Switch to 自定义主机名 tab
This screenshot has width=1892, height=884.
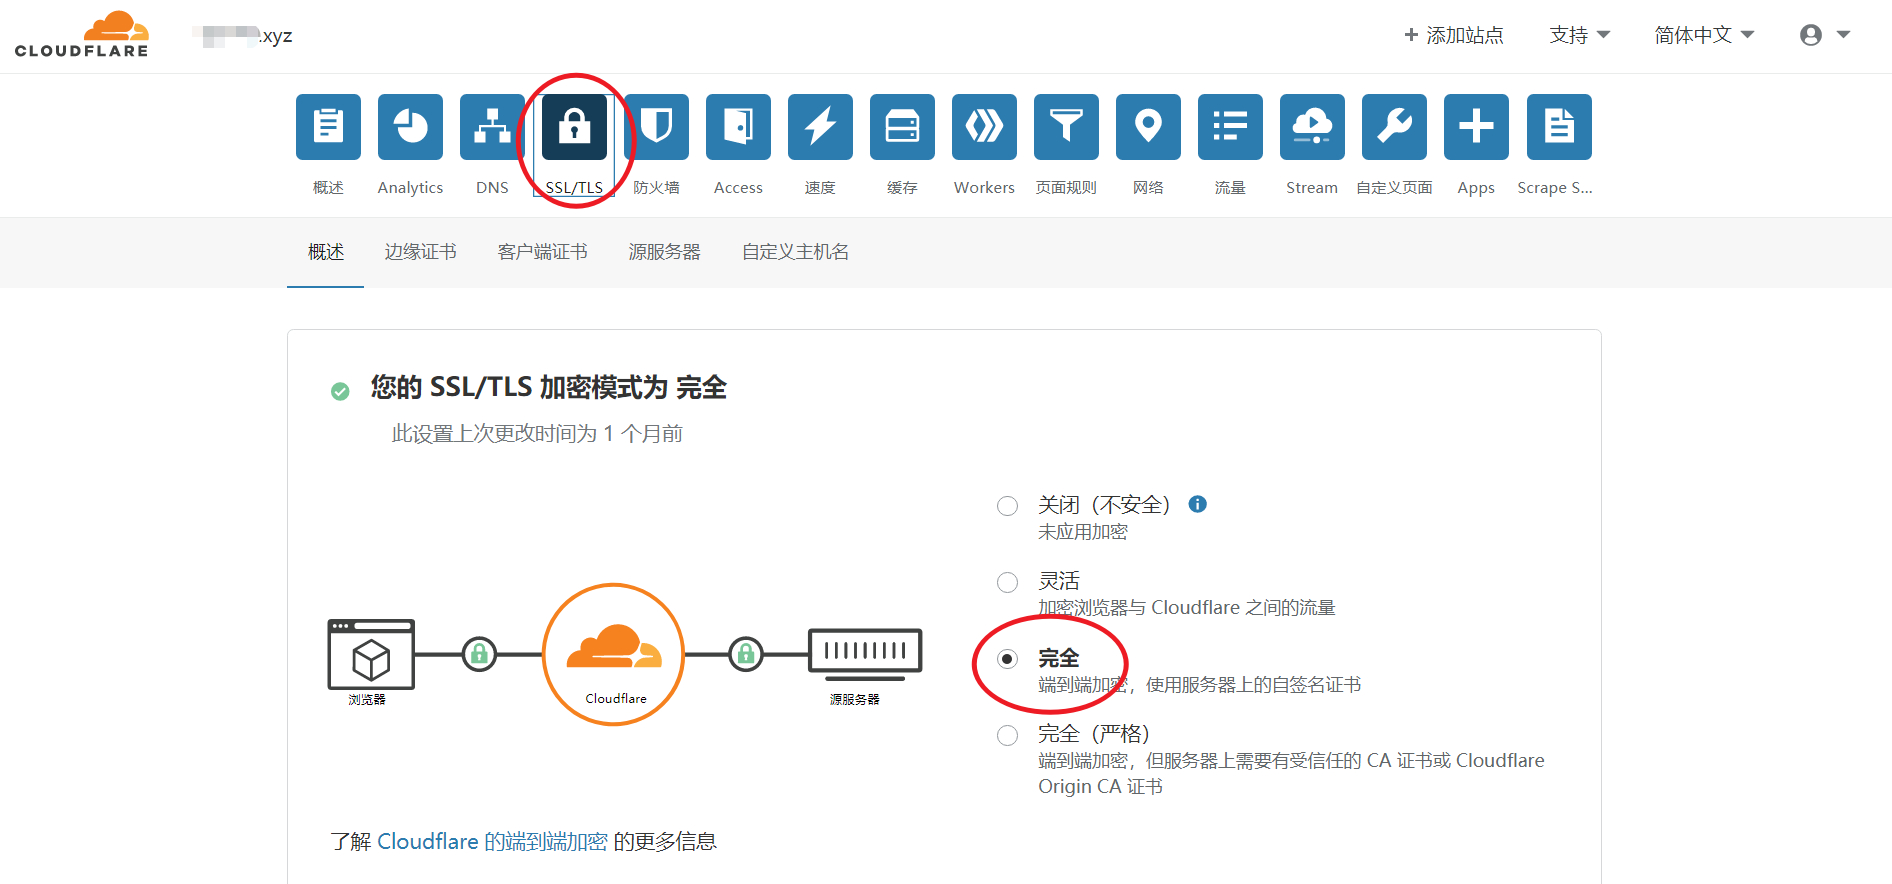[x=796, y=252]
